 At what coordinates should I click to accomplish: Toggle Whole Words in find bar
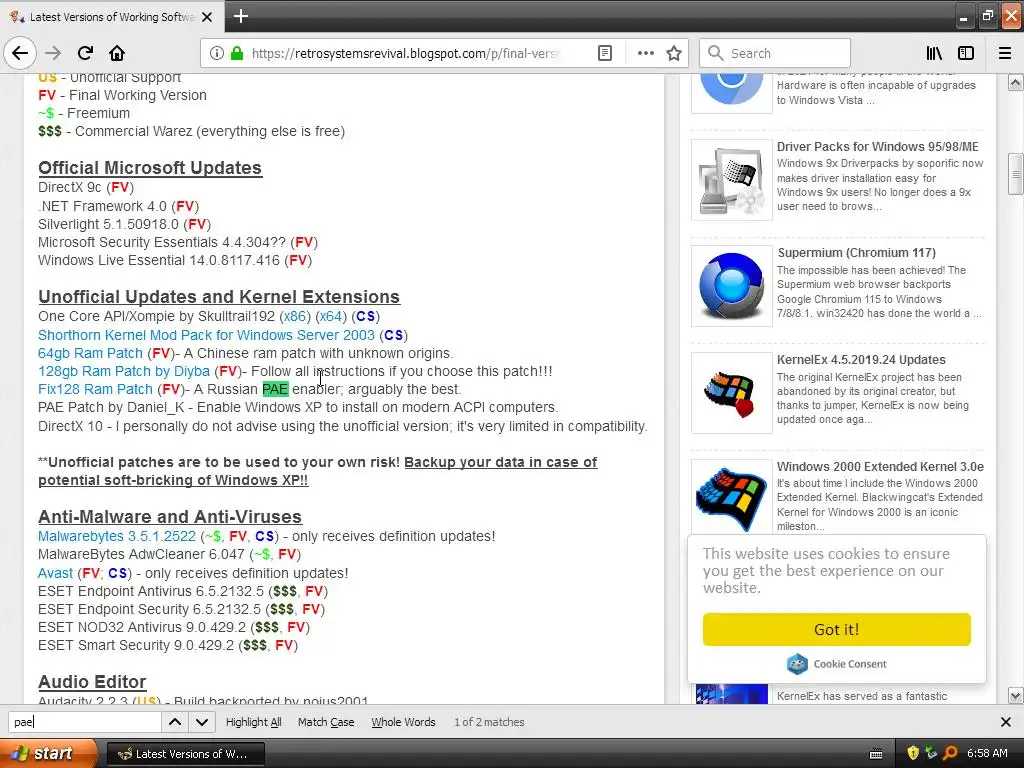coord(403,722)
